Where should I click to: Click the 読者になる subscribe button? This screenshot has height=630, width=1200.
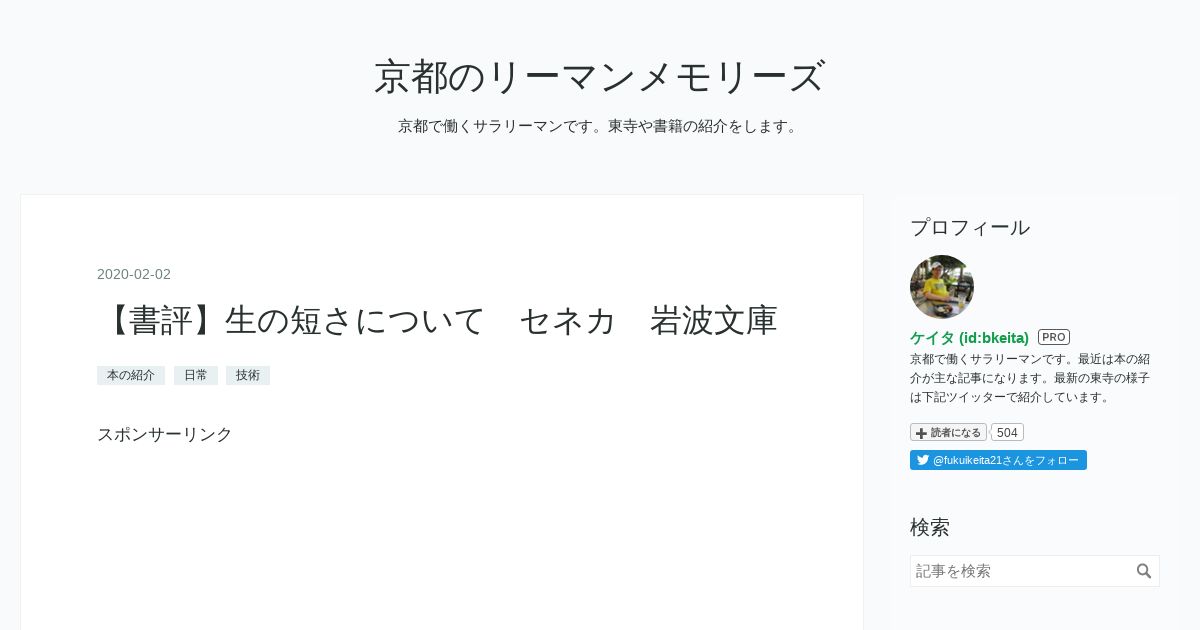(x=948, y=433)
